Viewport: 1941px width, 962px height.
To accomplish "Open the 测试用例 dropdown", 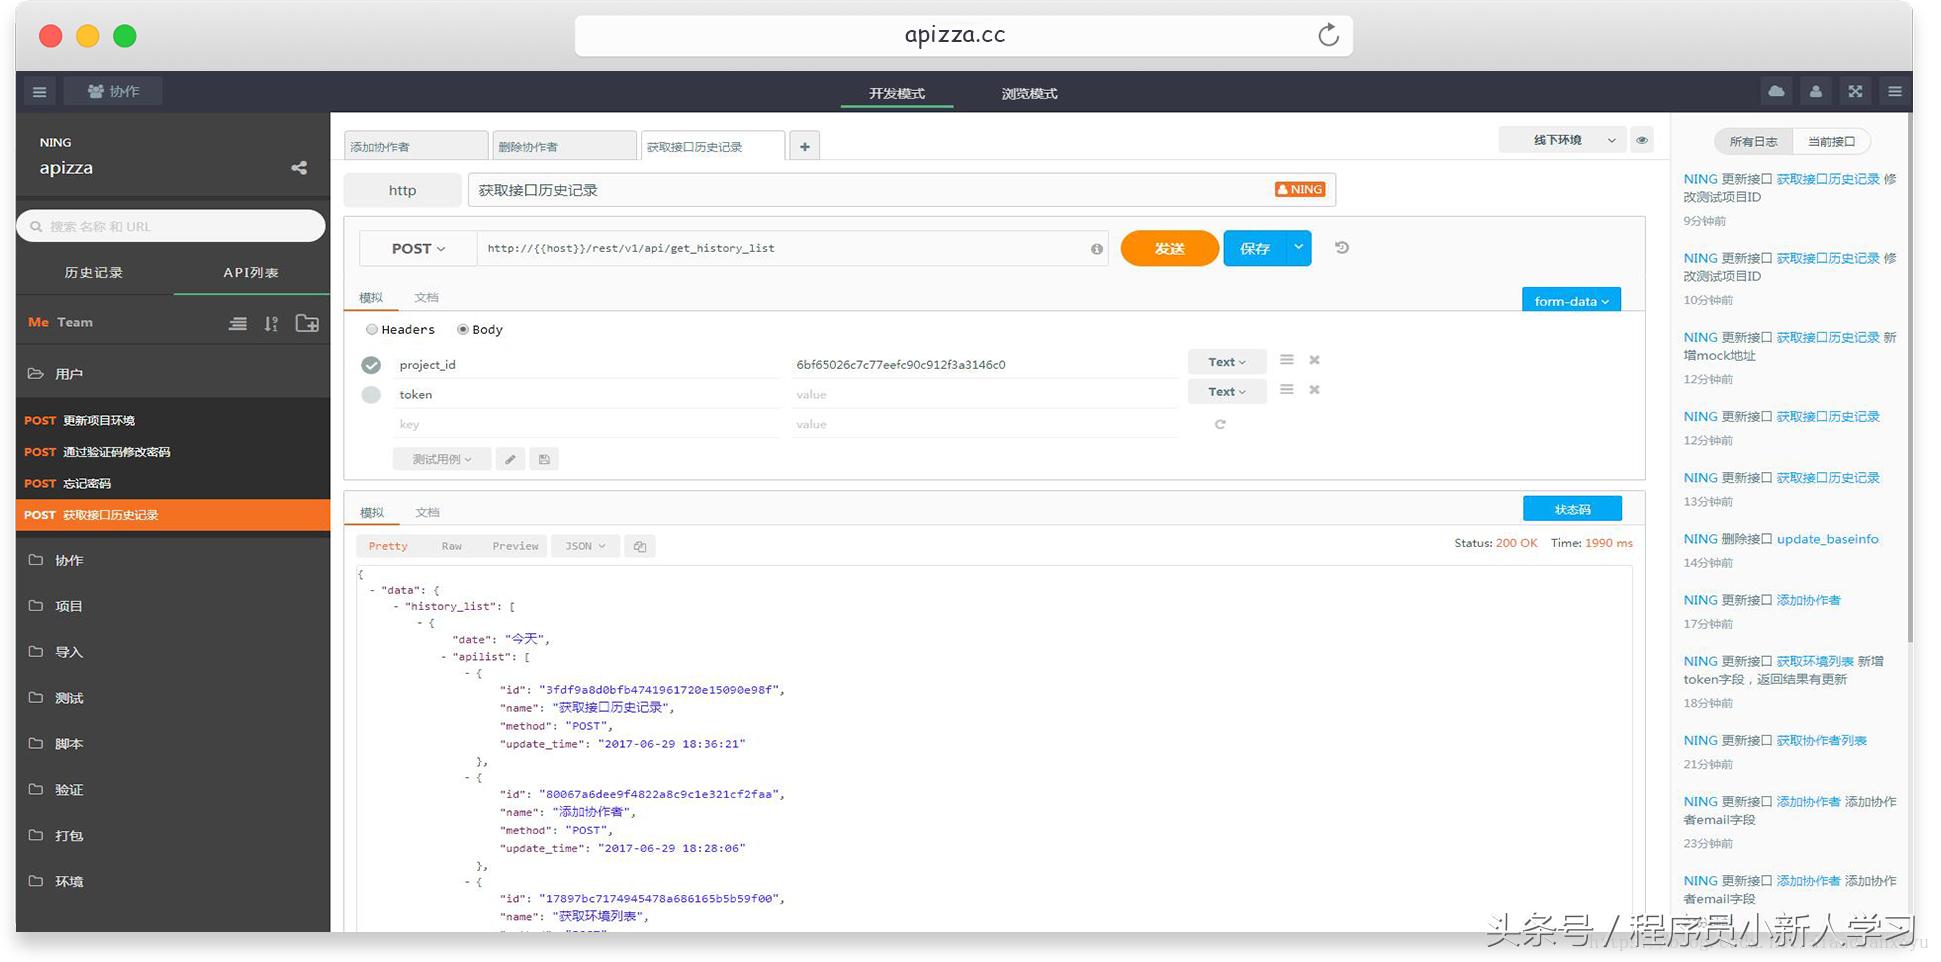I will click(441, 459).
